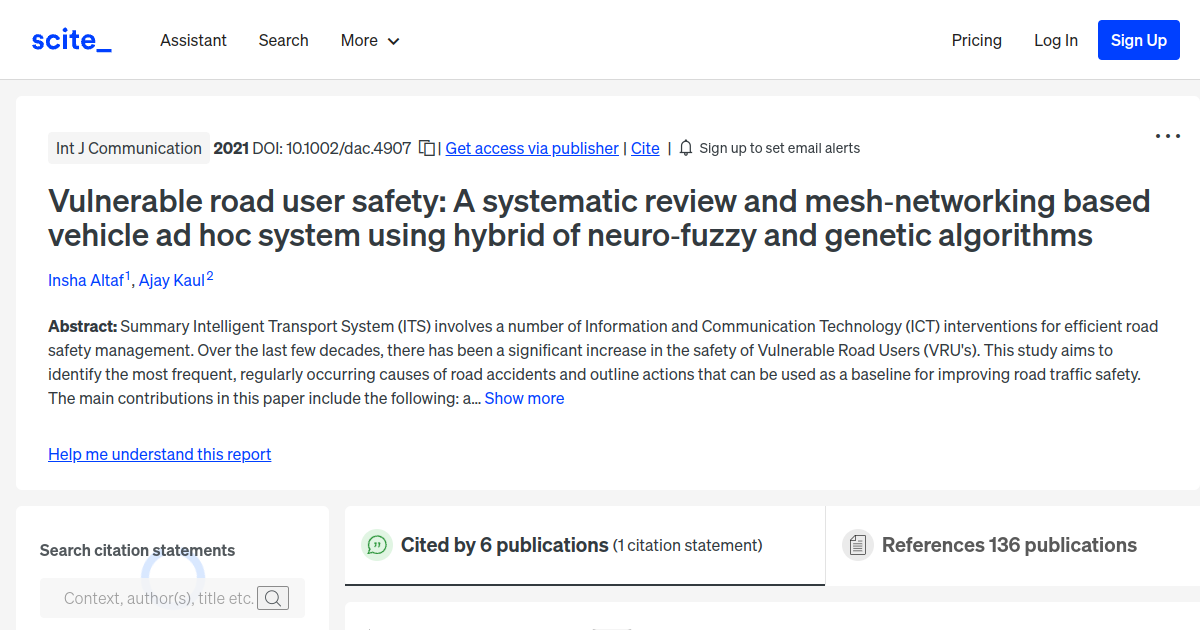Screen dimensions: 1200x630
Task: Expand the abstract with Show more
Action: pyautogui.click(x=524, y=397)
